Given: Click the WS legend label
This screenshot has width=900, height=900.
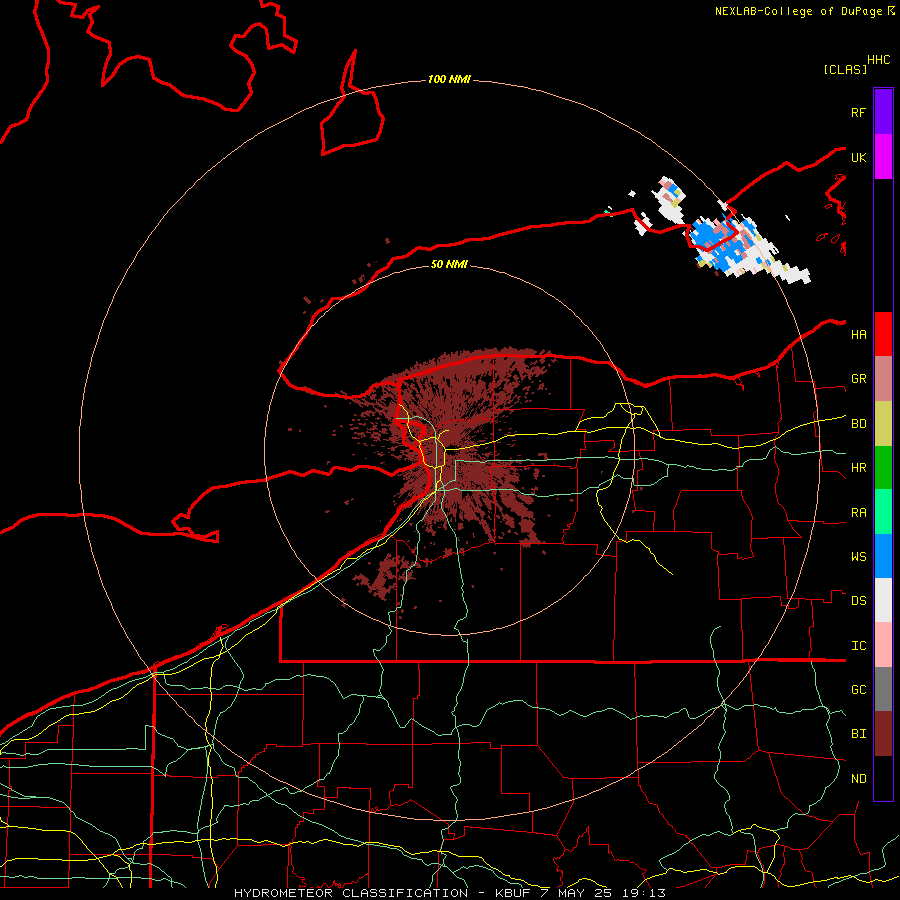Looking at the screenshot, I should (x=858, y=557).
